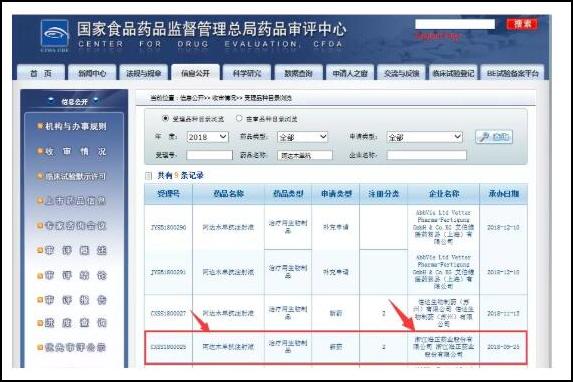Click acceptance number JYSS1800290
573x382 pixels.
[168, 227]
